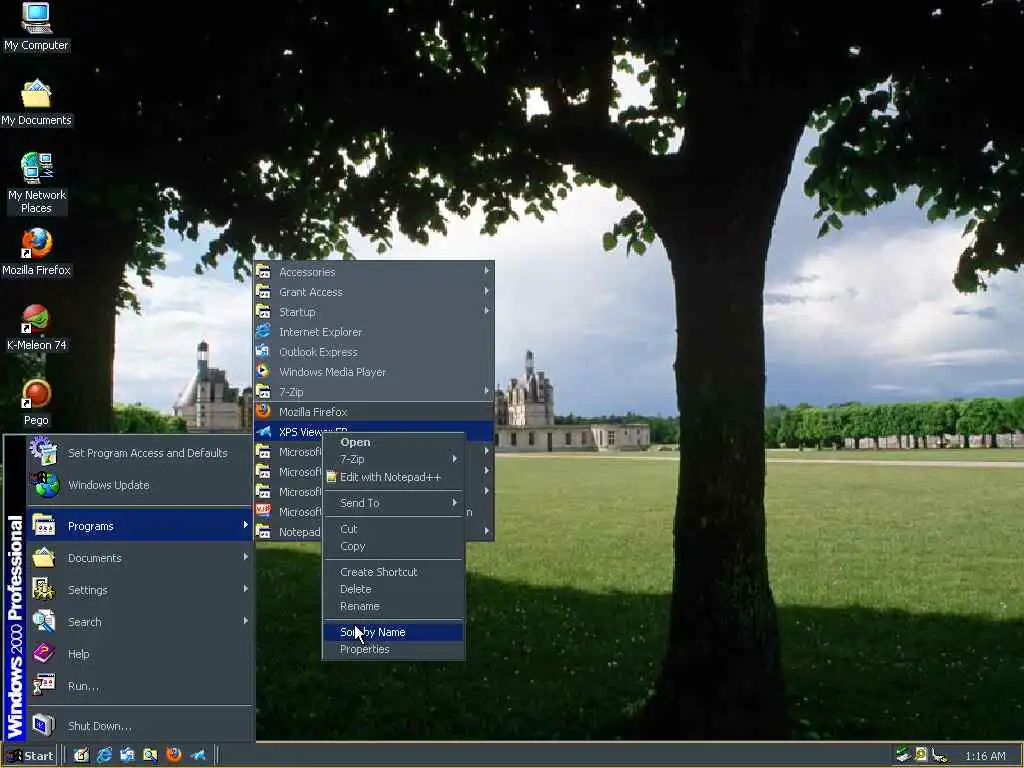Expand the Documents submenu arrow in the Start menu
Viewport: 1024px width, 768px height.
coord(246,557)
